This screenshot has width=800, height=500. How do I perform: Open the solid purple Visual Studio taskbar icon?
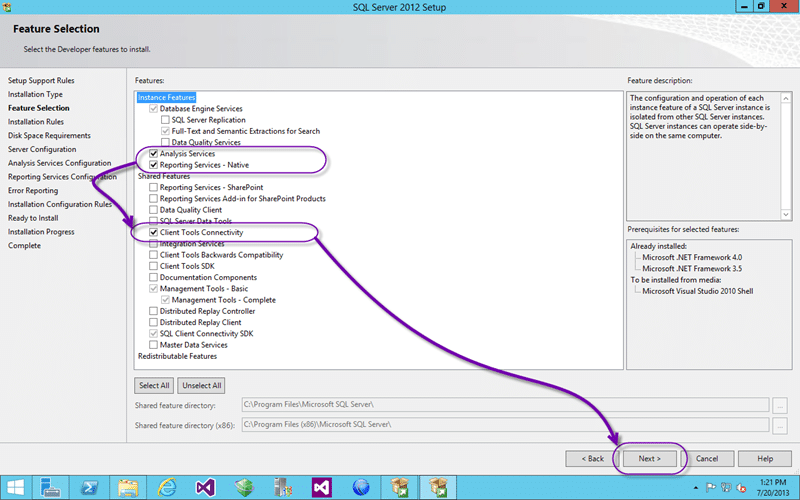[x=322, y=487]
